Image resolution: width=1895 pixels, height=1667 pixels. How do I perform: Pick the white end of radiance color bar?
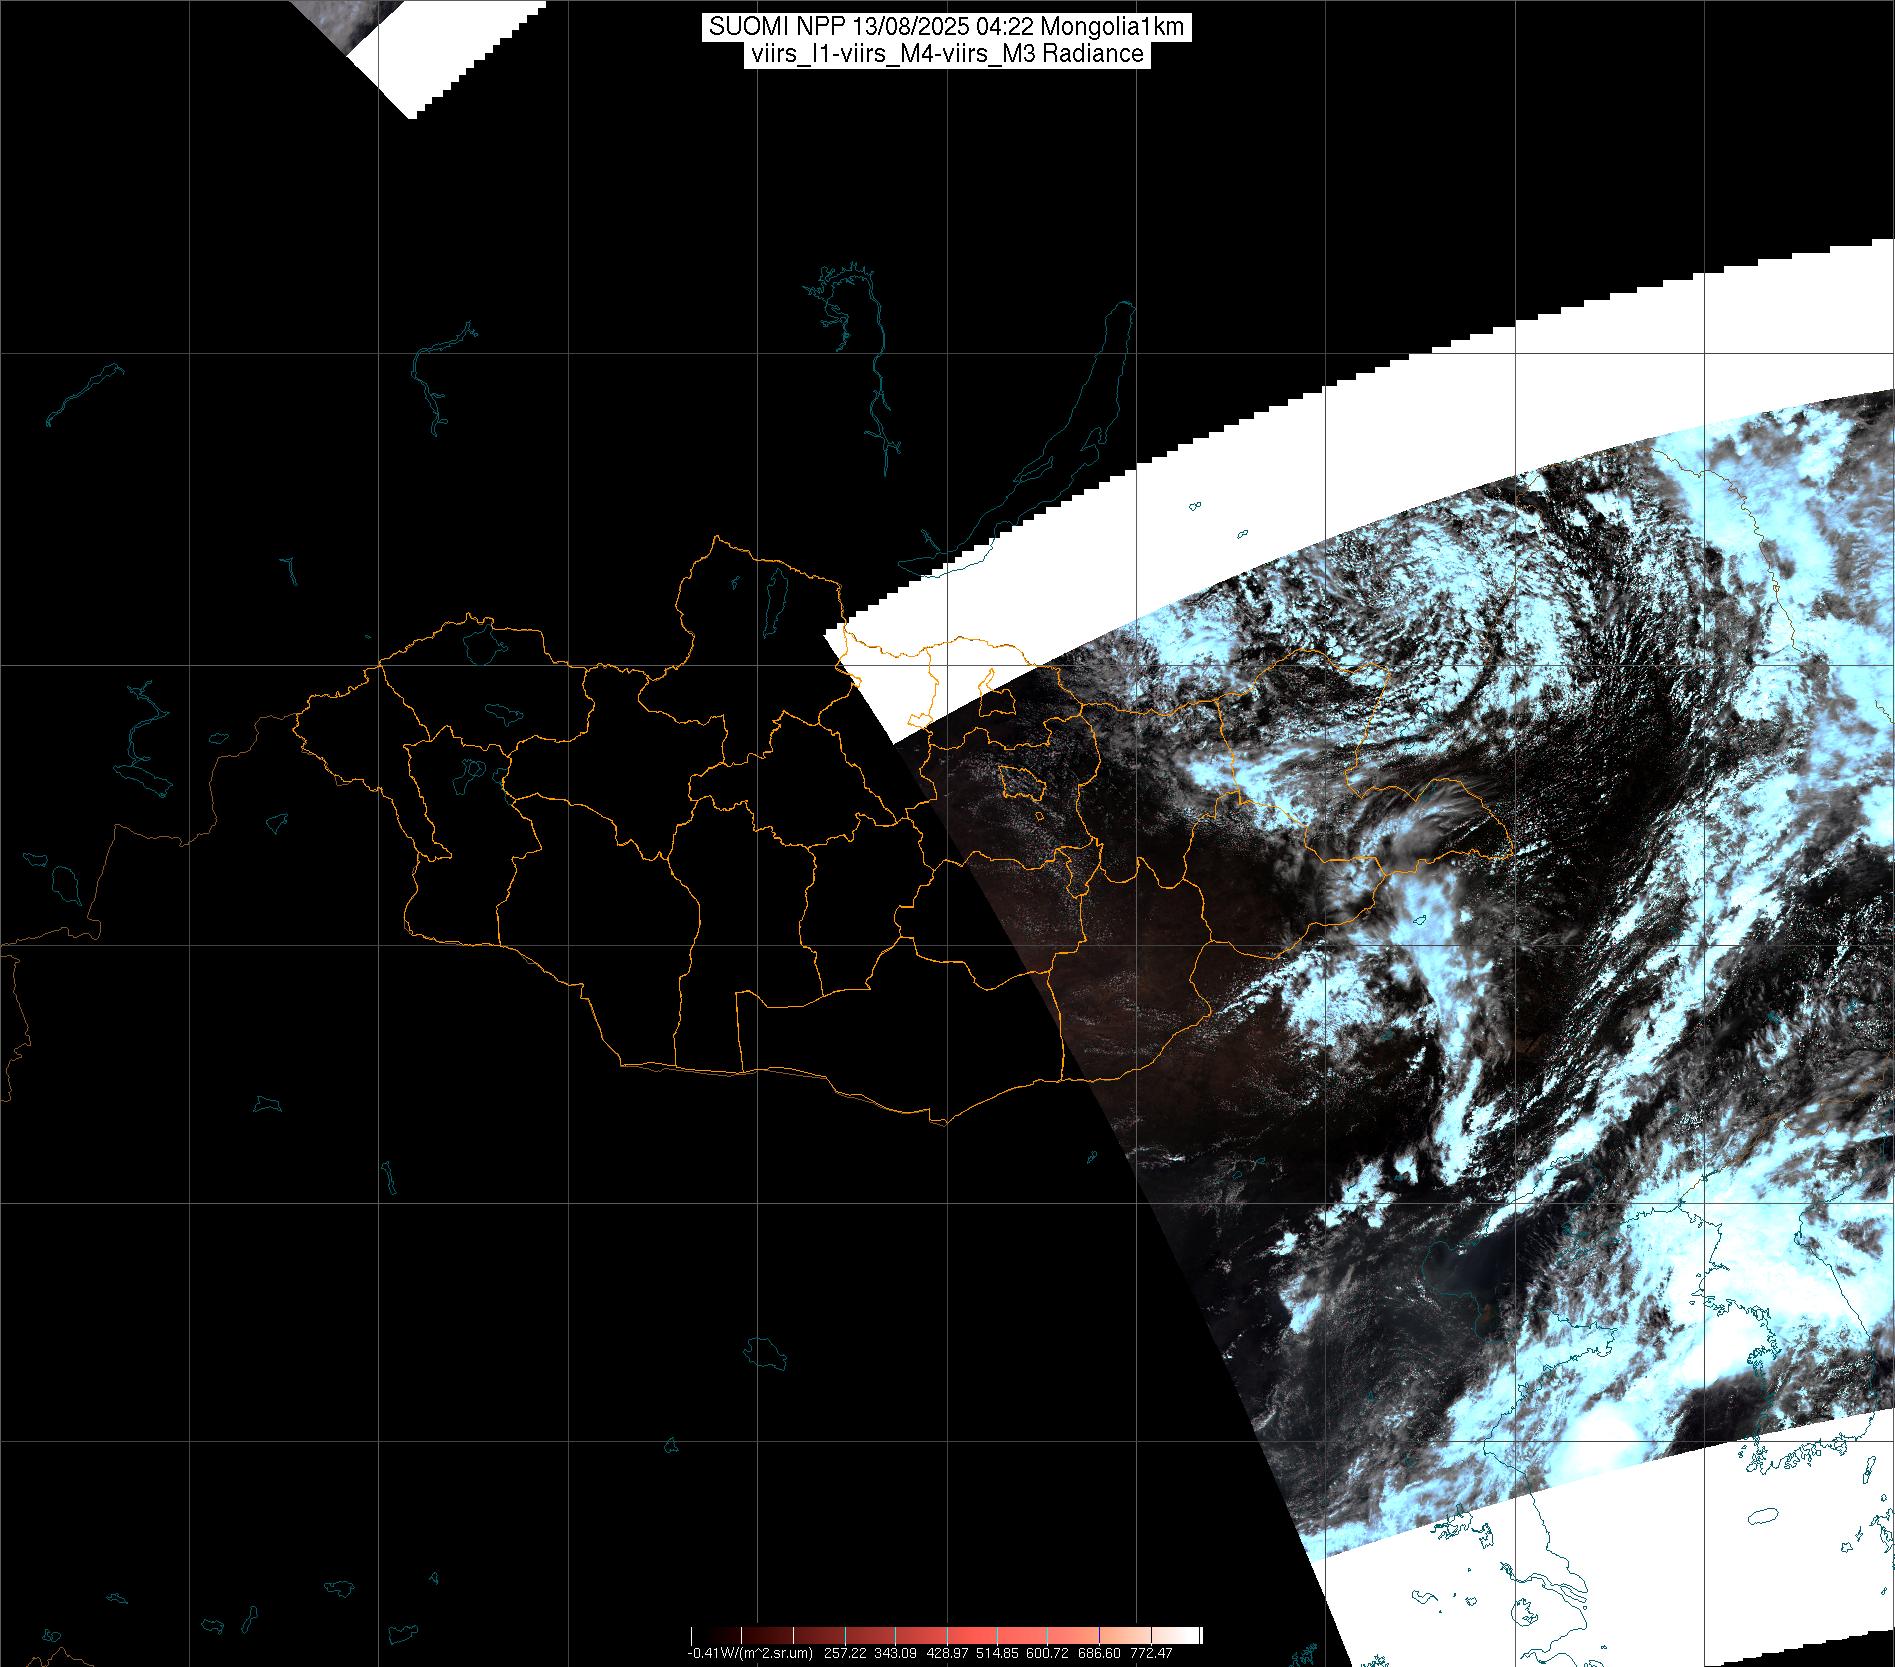click(1190, 1636)
